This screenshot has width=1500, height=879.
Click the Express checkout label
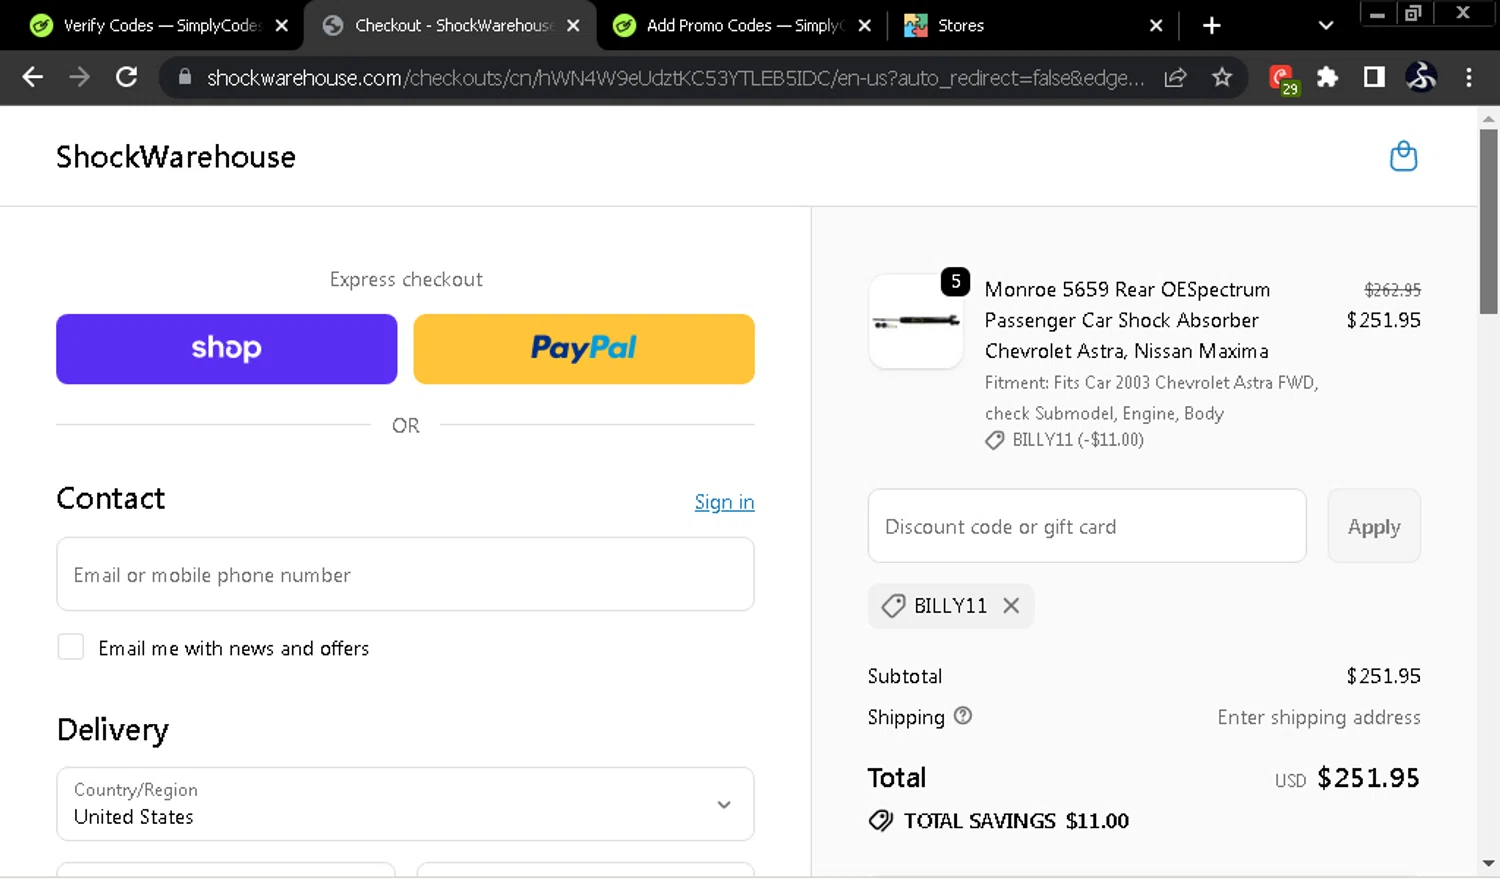click(x=406, y=280)
